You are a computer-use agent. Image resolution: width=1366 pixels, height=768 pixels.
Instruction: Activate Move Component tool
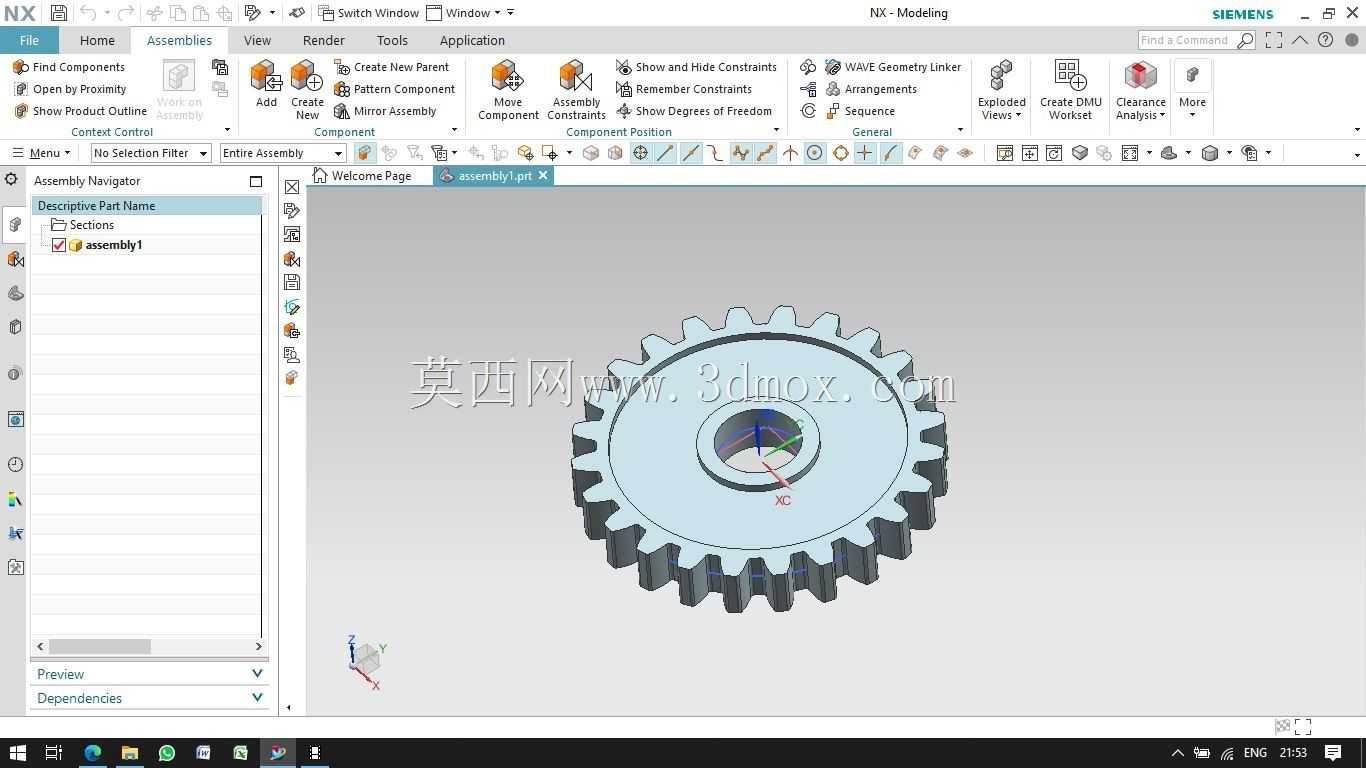(x=508, y=90)
